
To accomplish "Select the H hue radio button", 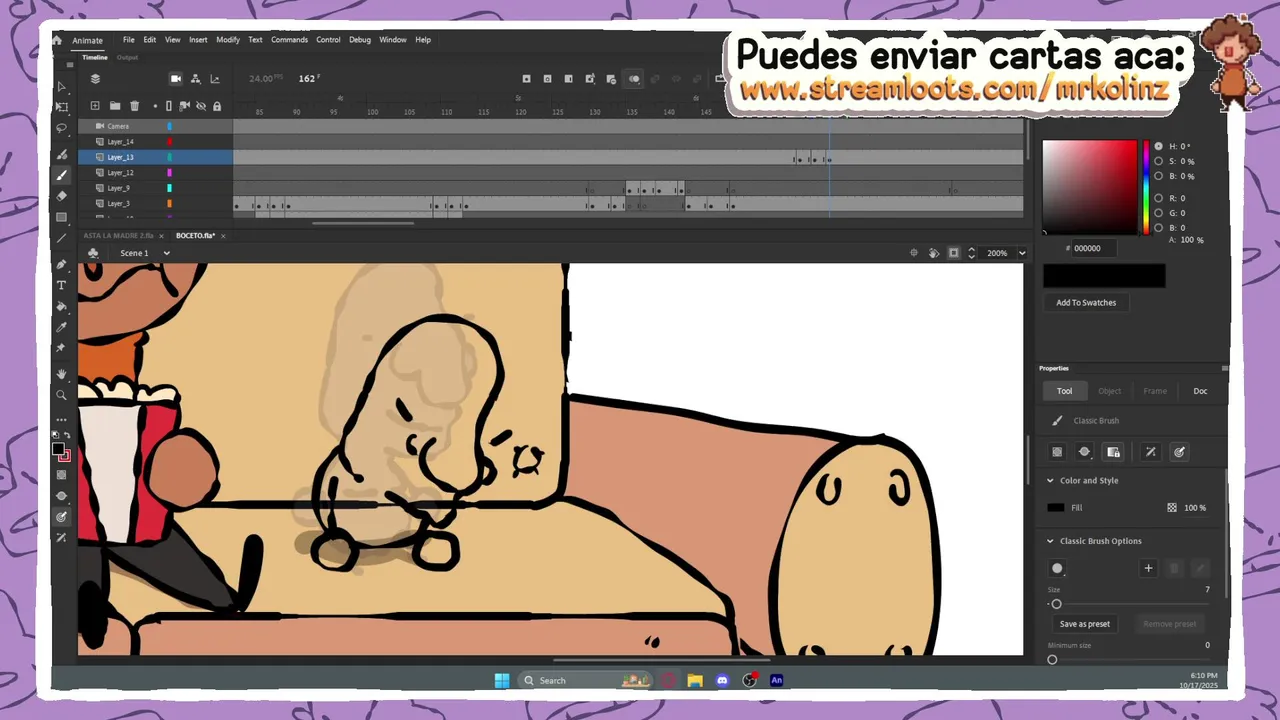I will (1159, 146).
